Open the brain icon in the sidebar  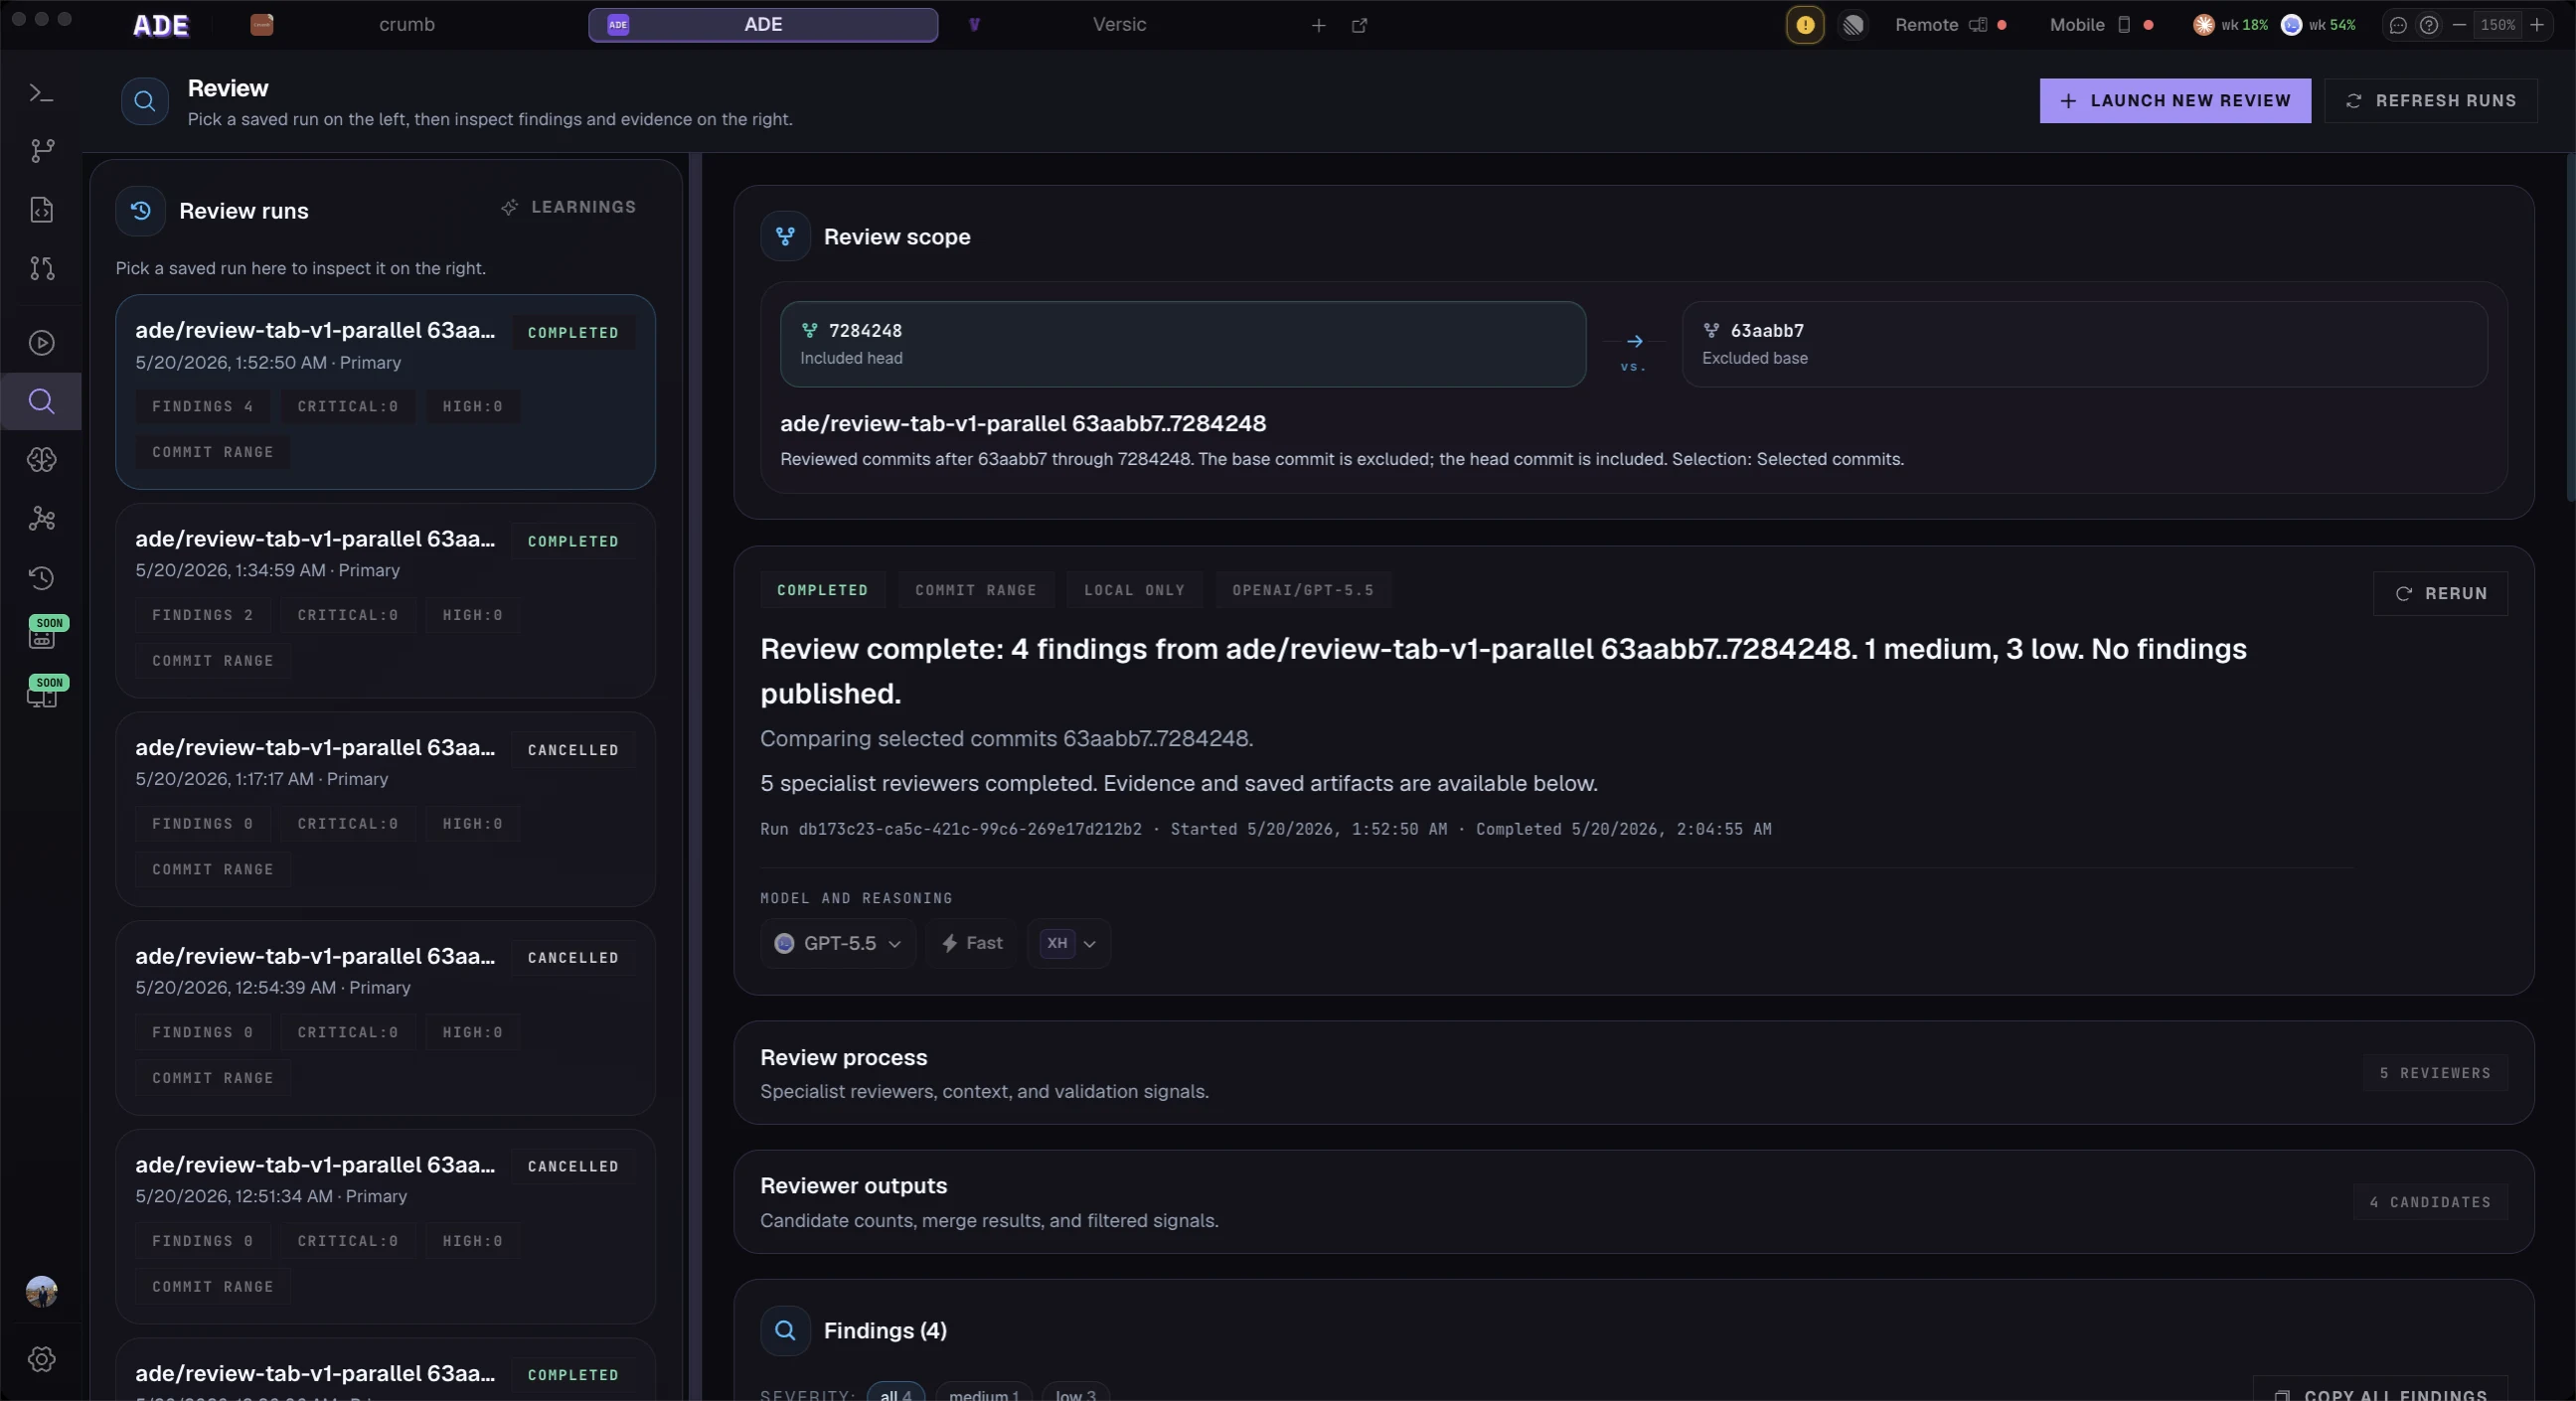(41, 460)
